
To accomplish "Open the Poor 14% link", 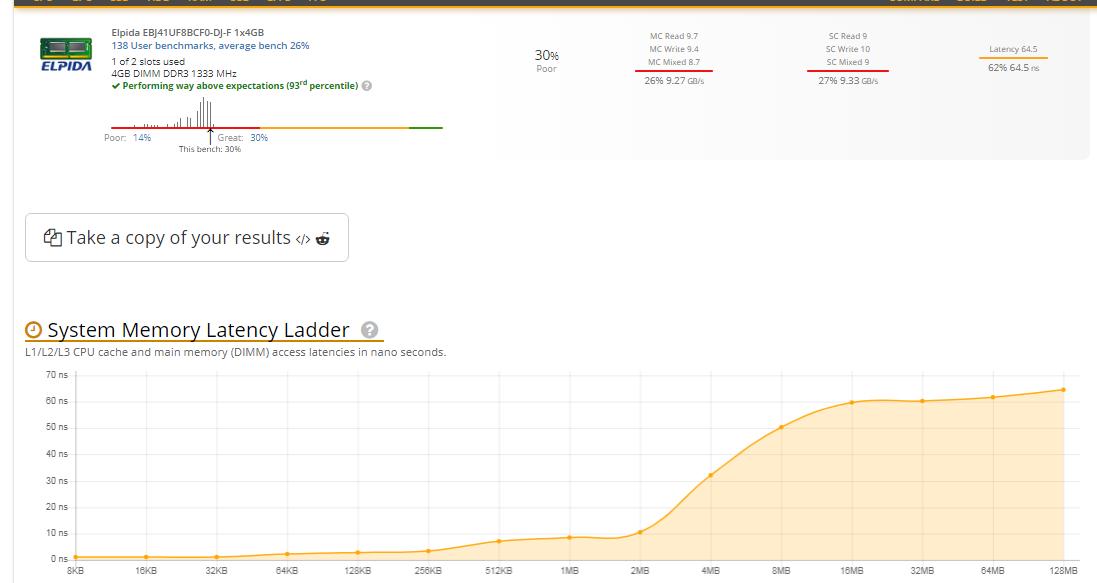I will click(142, 138).
